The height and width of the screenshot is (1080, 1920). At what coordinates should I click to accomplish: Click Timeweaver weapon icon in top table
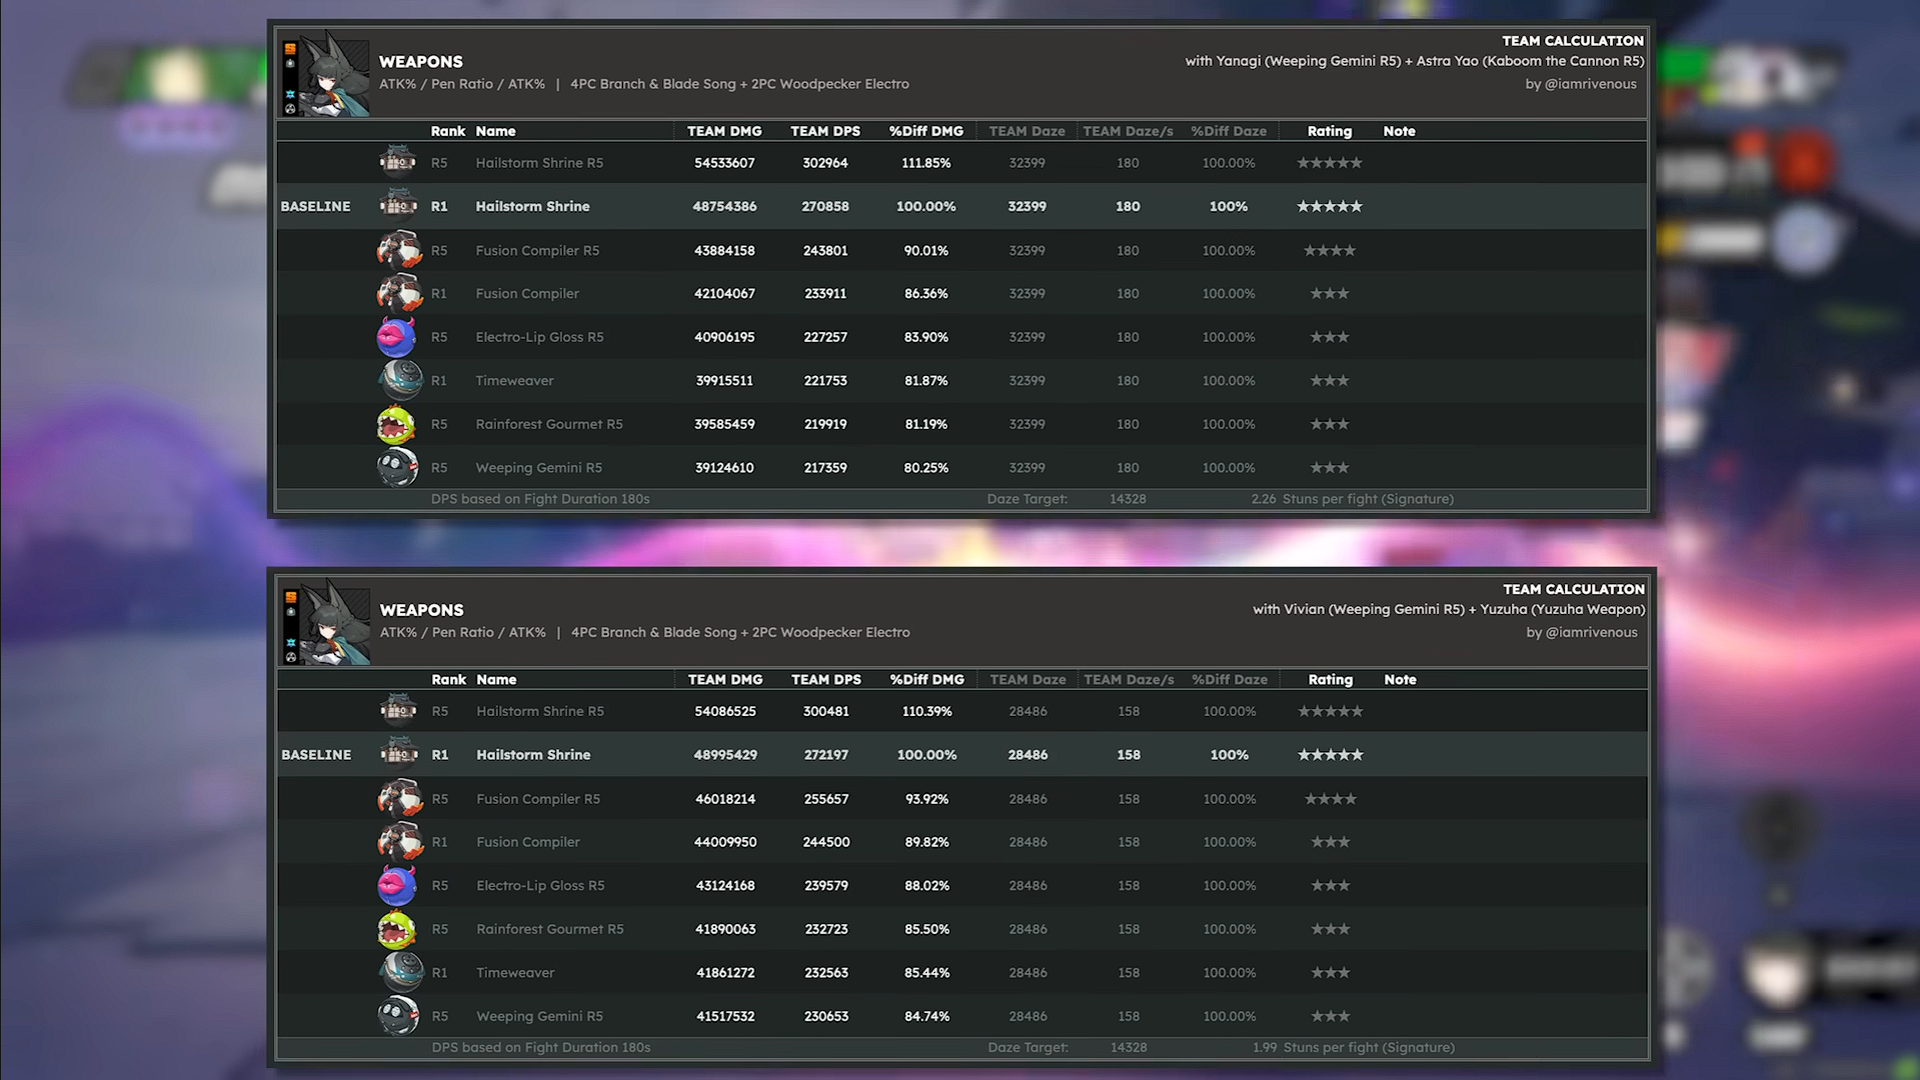pyautogui.click(x=400, y=380)
